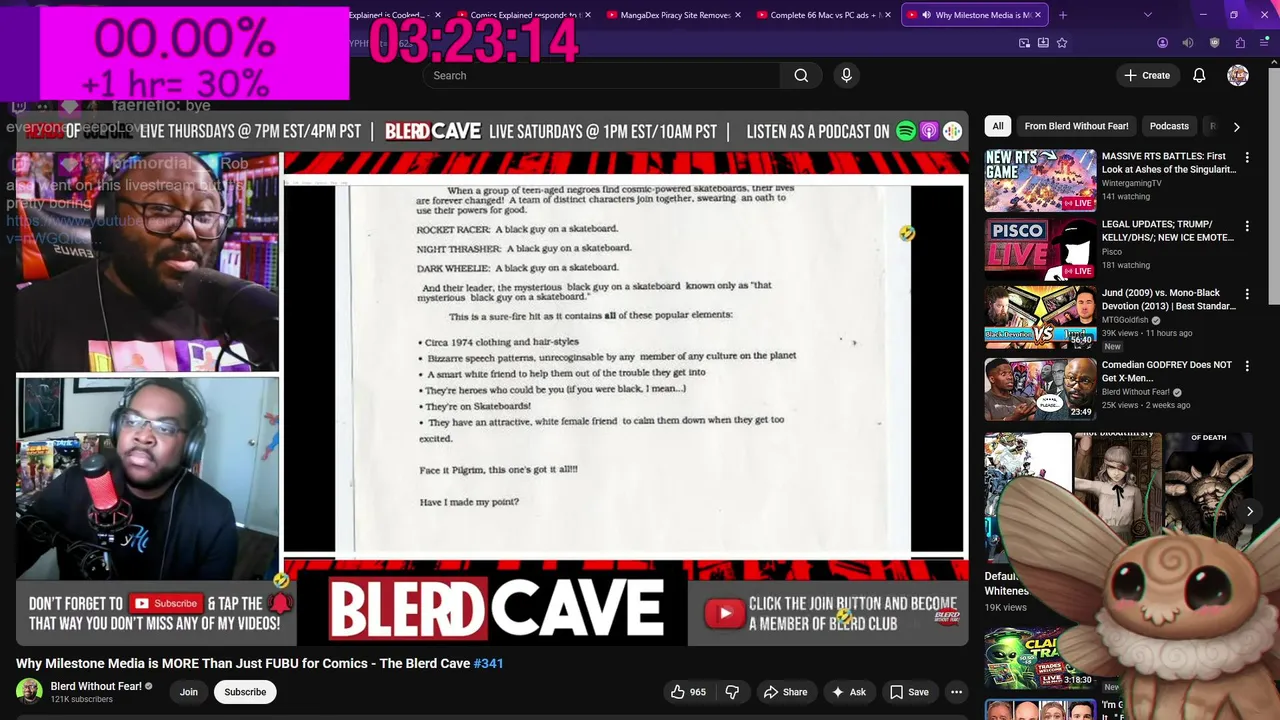Click the WintergamingTV channel name
The height and width of the screenshot is (720, 1280).
coord(1131,184)
